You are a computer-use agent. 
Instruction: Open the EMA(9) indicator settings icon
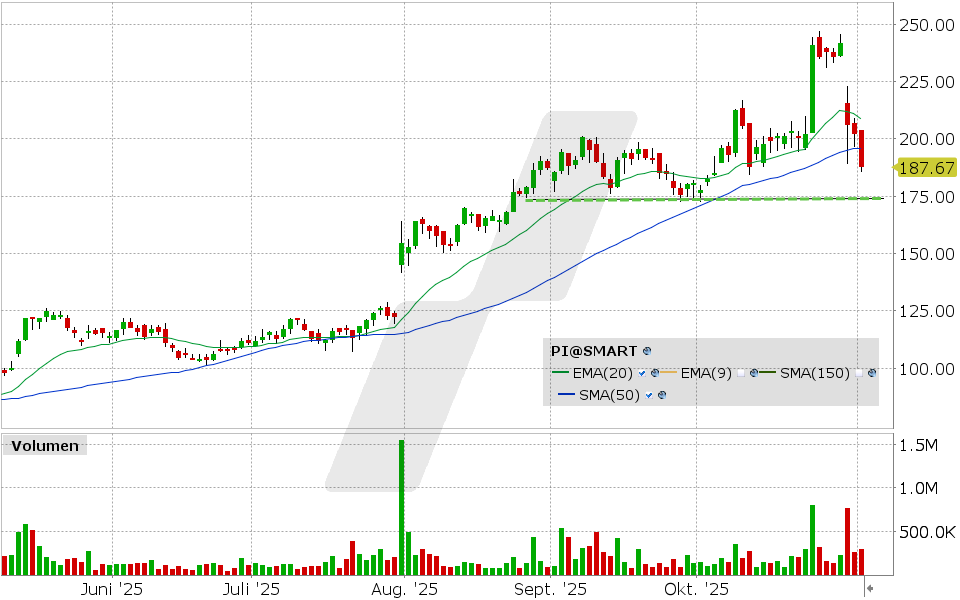[x=753, y=372]
